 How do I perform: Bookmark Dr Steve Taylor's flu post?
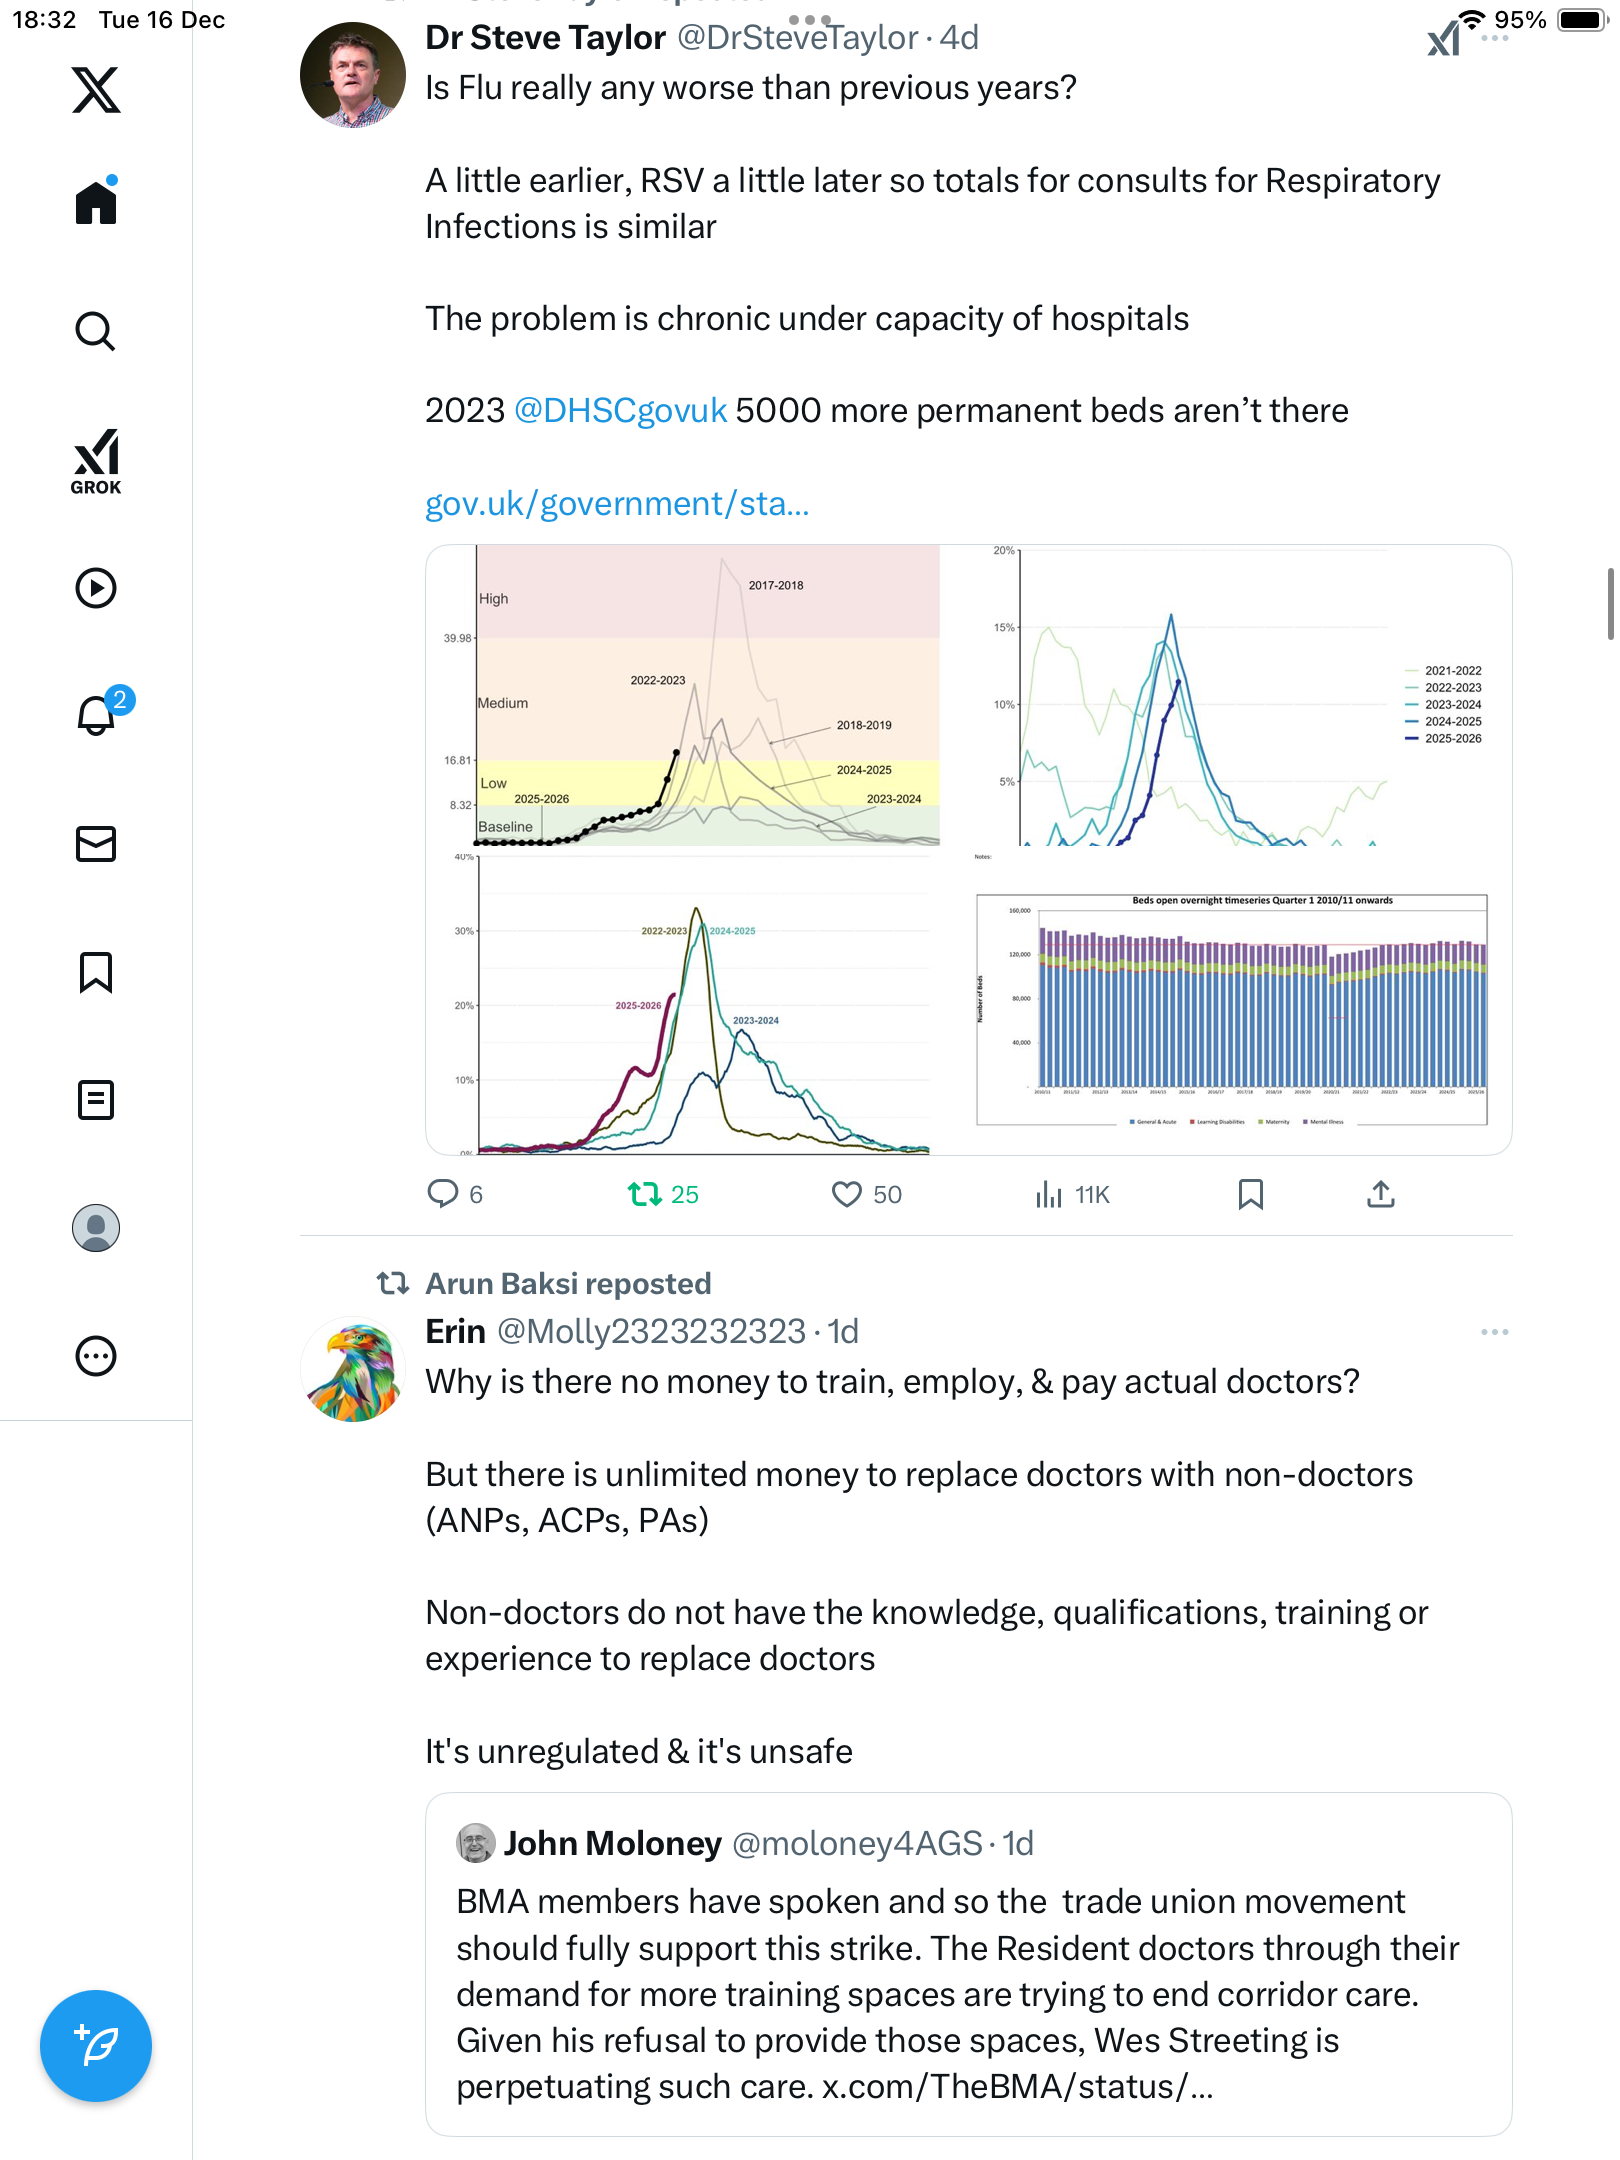coord(1250,1194)
